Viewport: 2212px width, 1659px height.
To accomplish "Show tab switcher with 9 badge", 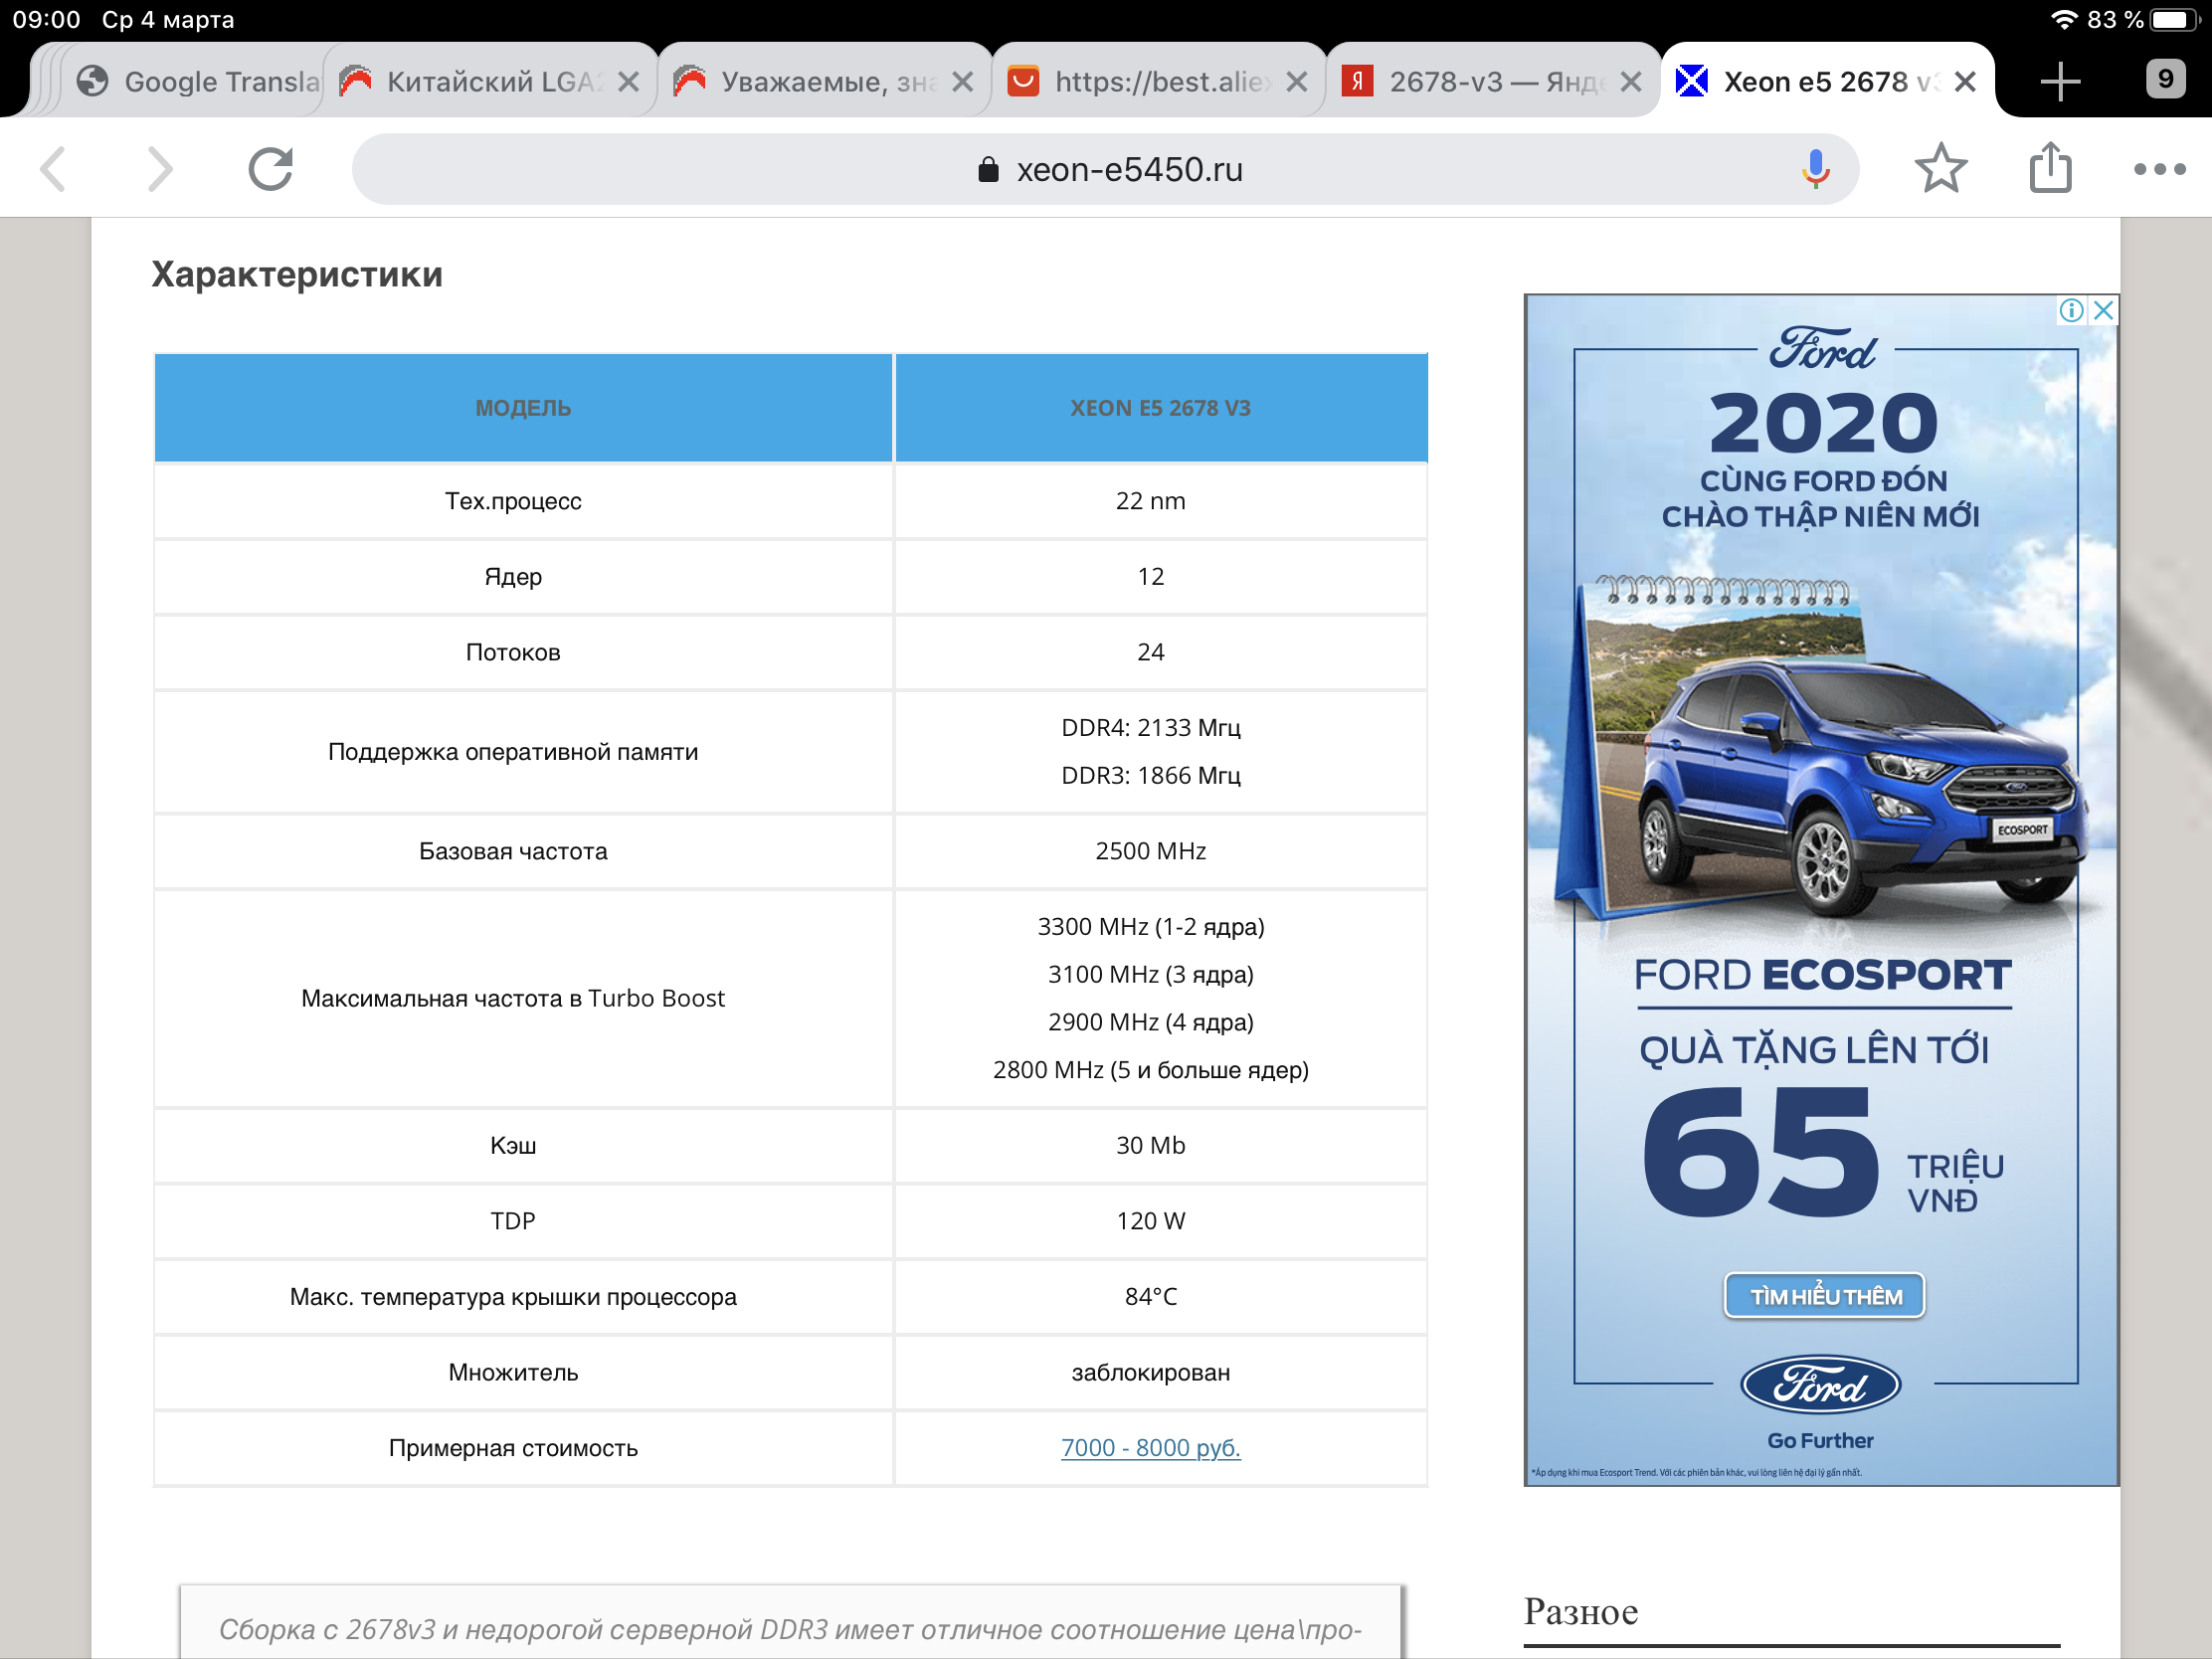I will [x=2165, y=79].
